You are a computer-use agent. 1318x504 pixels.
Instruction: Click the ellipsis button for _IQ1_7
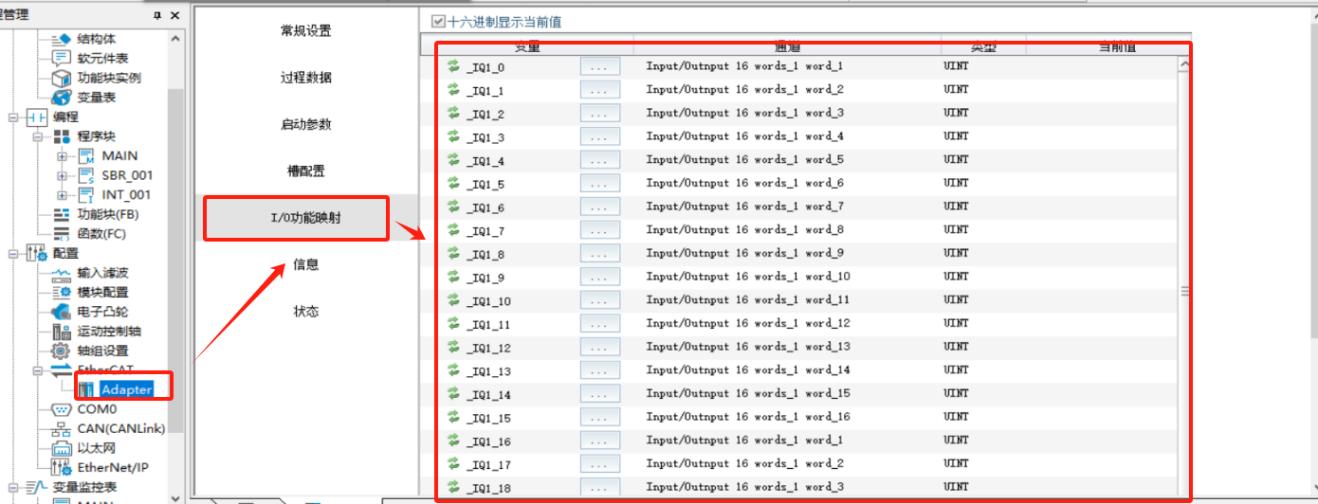coord(599,231)
